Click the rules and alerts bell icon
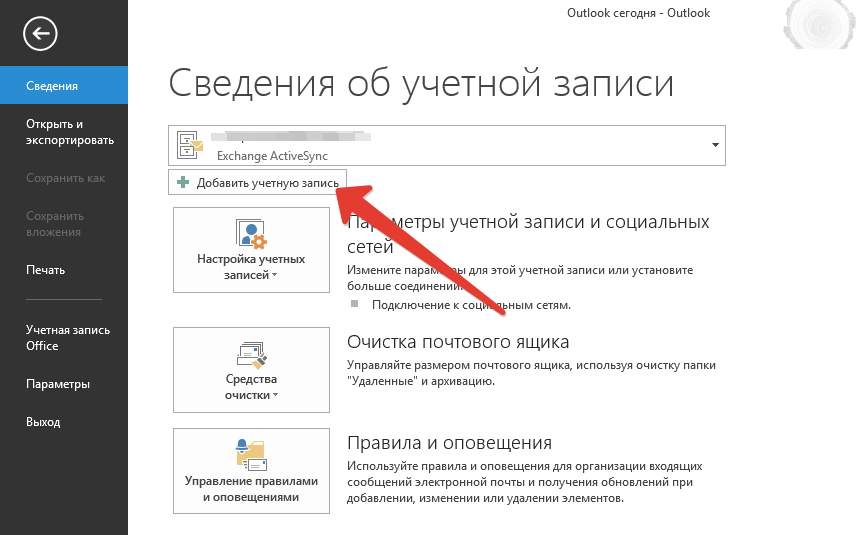Image resolution: width=861 pixels, height=535 pixels. (x=251, y=455)
